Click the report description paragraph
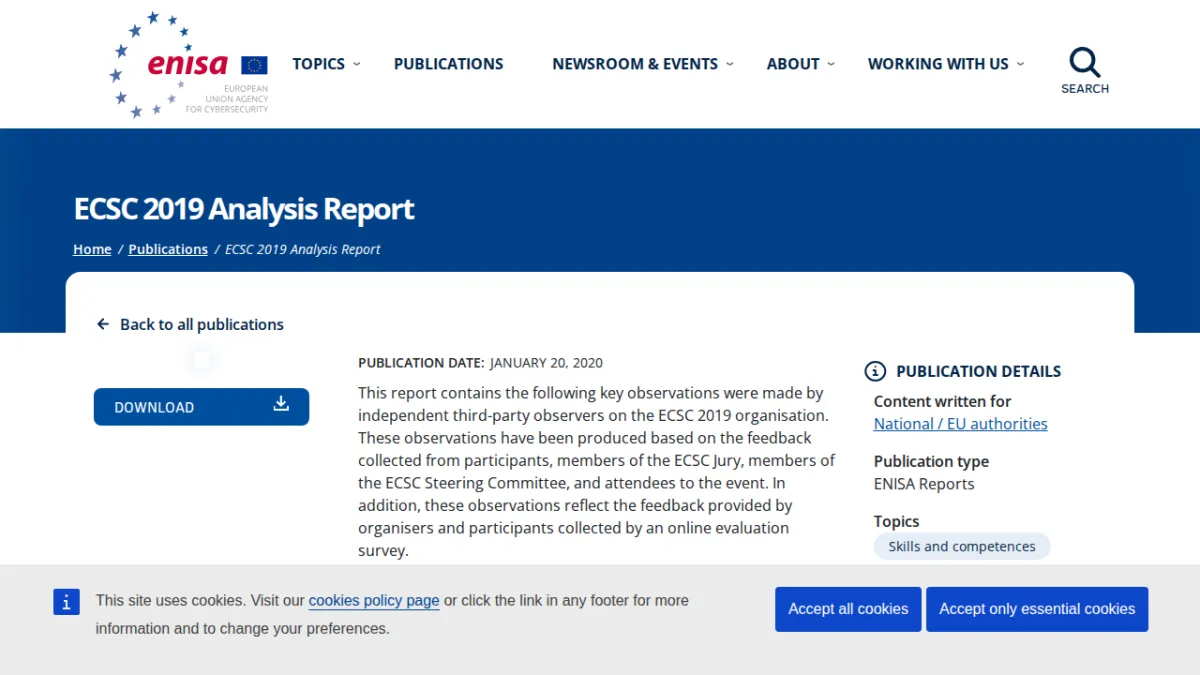Screen dimensions: 1200x675 point(597,471)
